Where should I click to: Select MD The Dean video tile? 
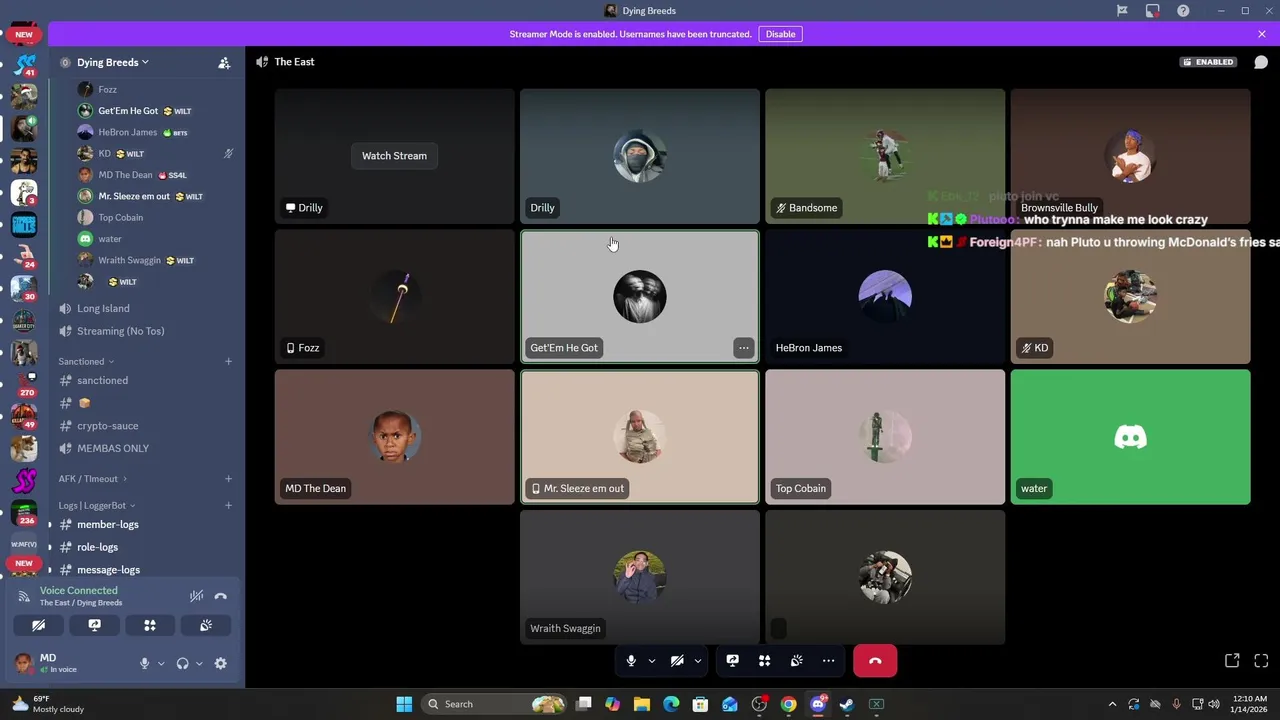(x=394, y=437)
